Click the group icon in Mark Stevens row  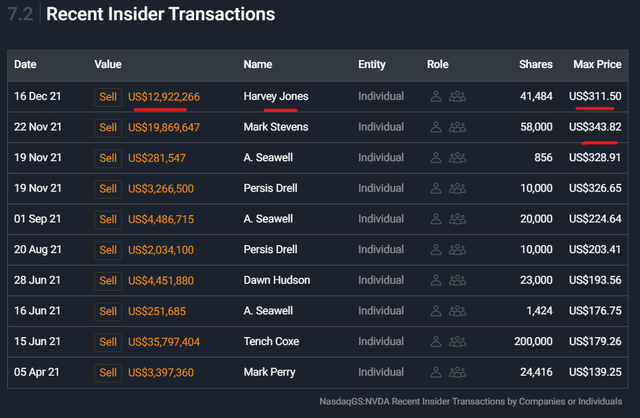click(x=458, y=128)
